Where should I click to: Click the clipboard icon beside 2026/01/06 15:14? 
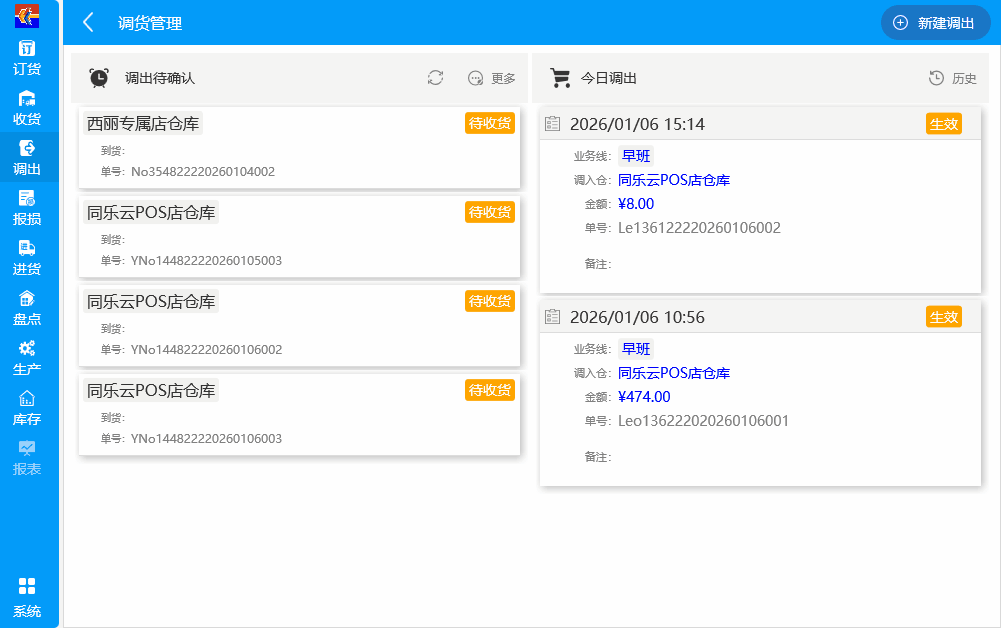pos(552,123)
